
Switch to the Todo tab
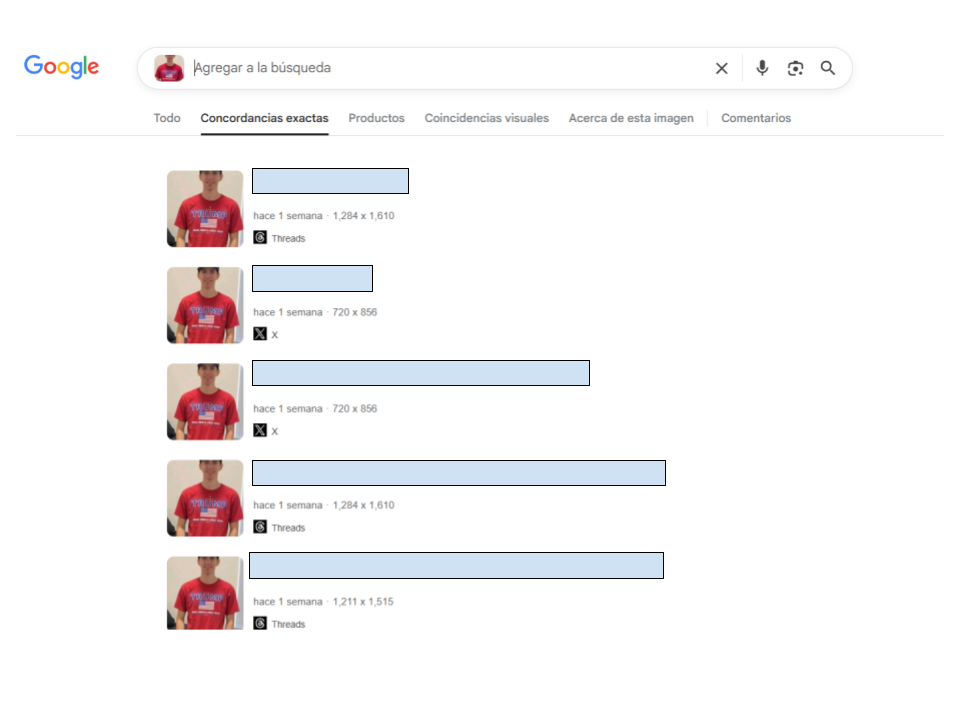(167, 118)
